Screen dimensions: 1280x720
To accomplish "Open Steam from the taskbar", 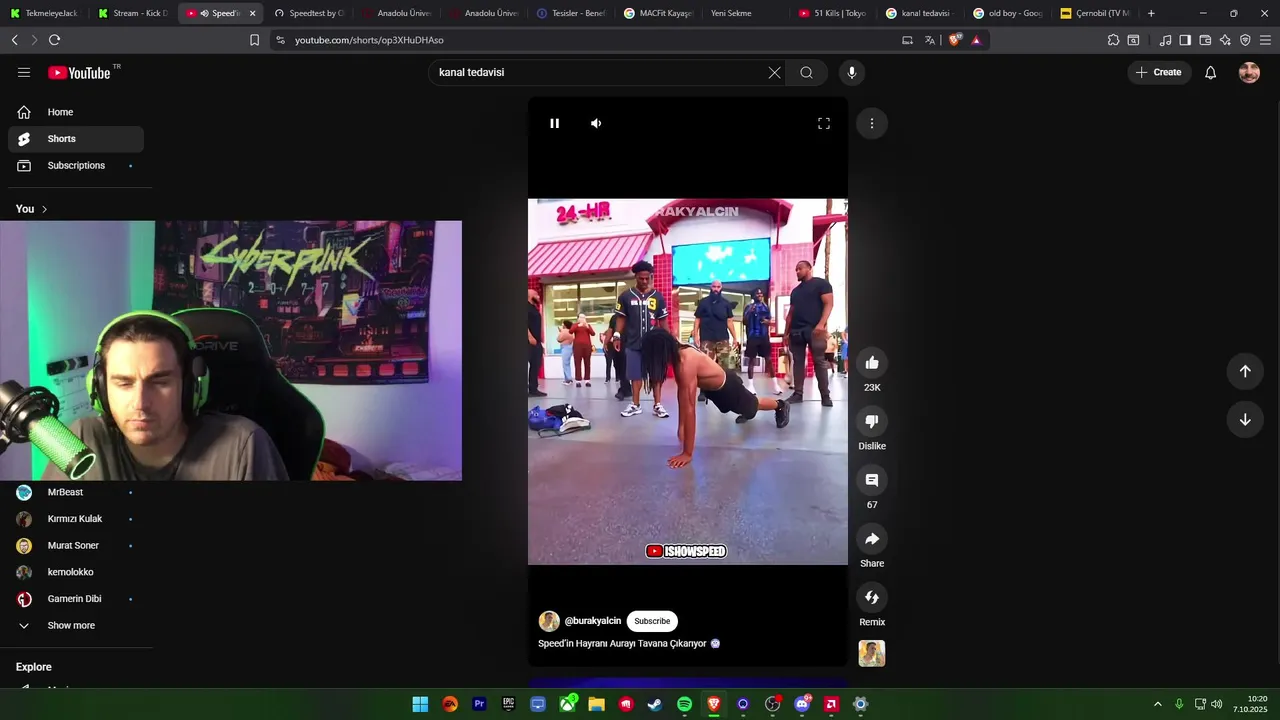I will [x=655, y=704].
